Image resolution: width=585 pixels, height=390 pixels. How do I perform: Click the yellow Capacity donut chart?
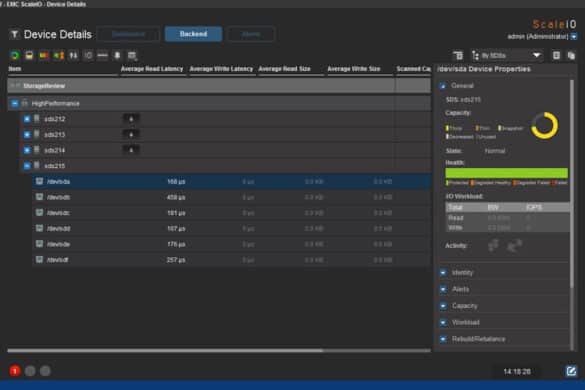coord(544,125)
